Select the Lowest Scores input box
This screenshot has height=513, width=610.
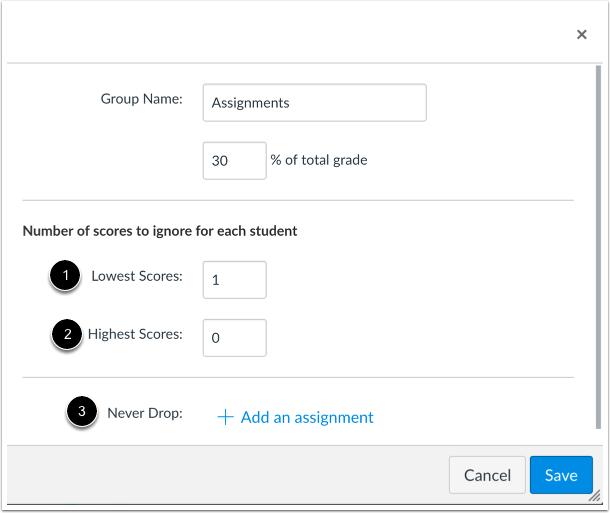(234, 280)
